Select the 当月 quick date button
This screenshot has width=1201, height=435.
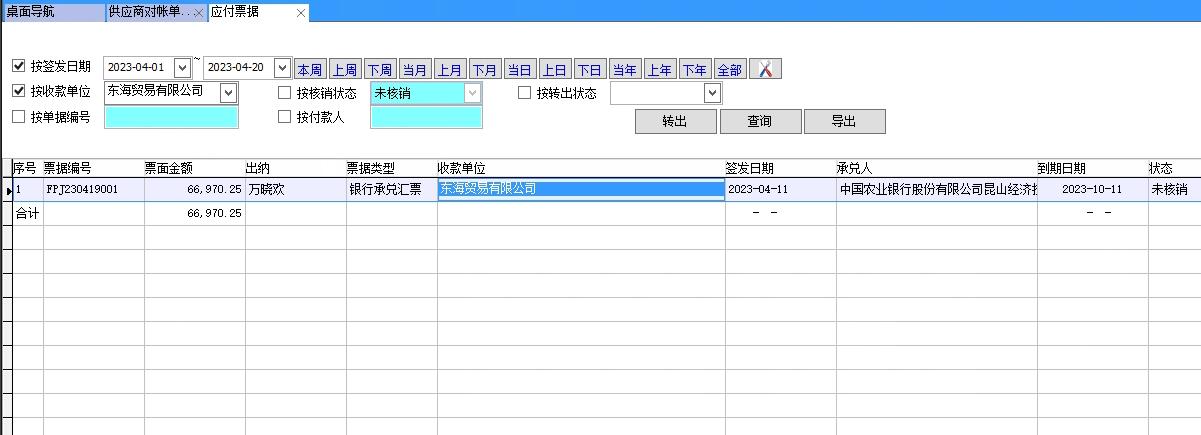[x=414, y=69]
